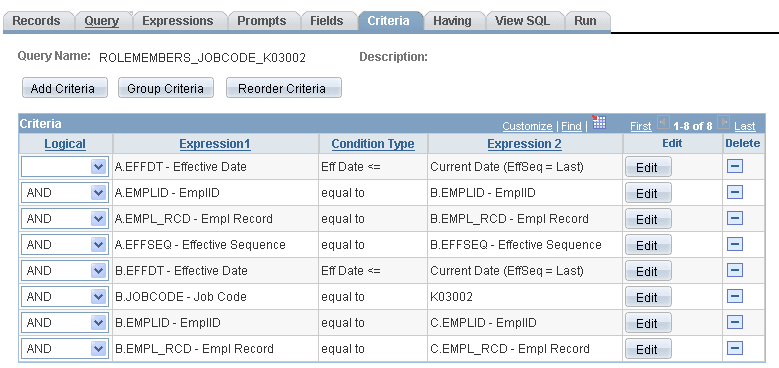Open the Having tab

(452, 21)
